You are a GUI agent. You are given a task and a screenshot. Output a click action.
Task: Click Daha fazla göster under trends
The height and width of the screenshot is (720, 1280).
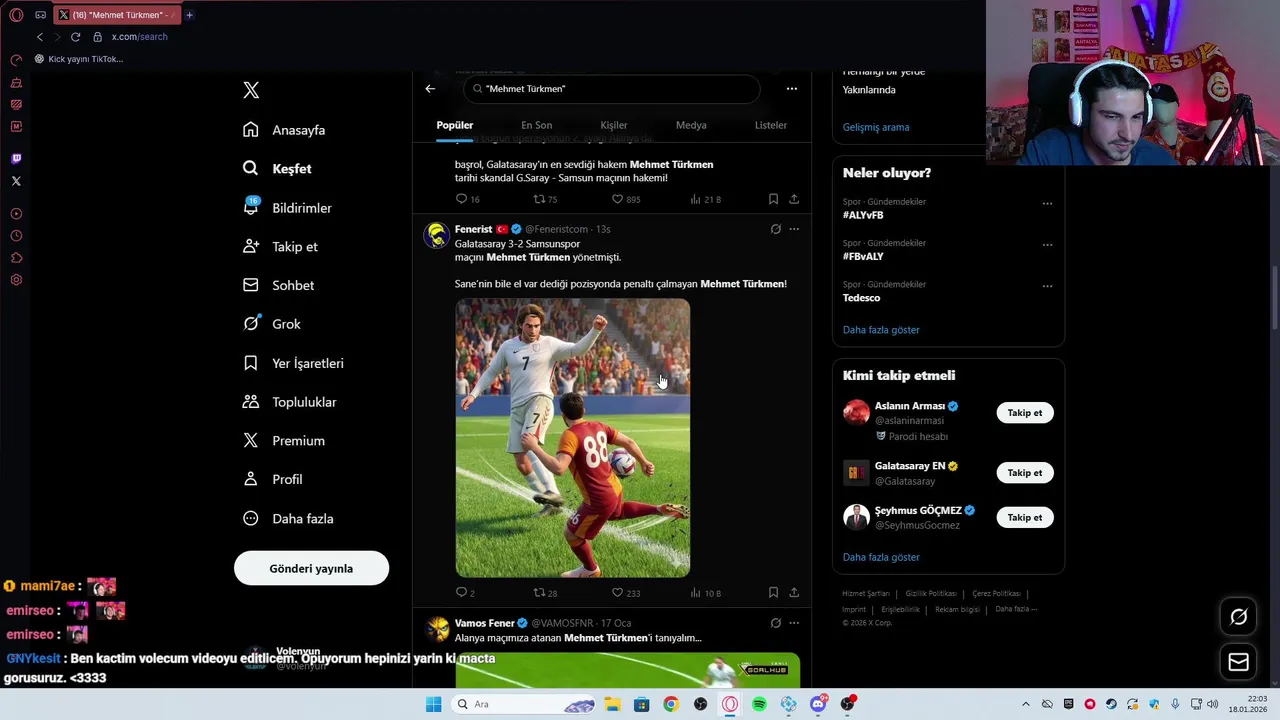click(x=881, y=330)
